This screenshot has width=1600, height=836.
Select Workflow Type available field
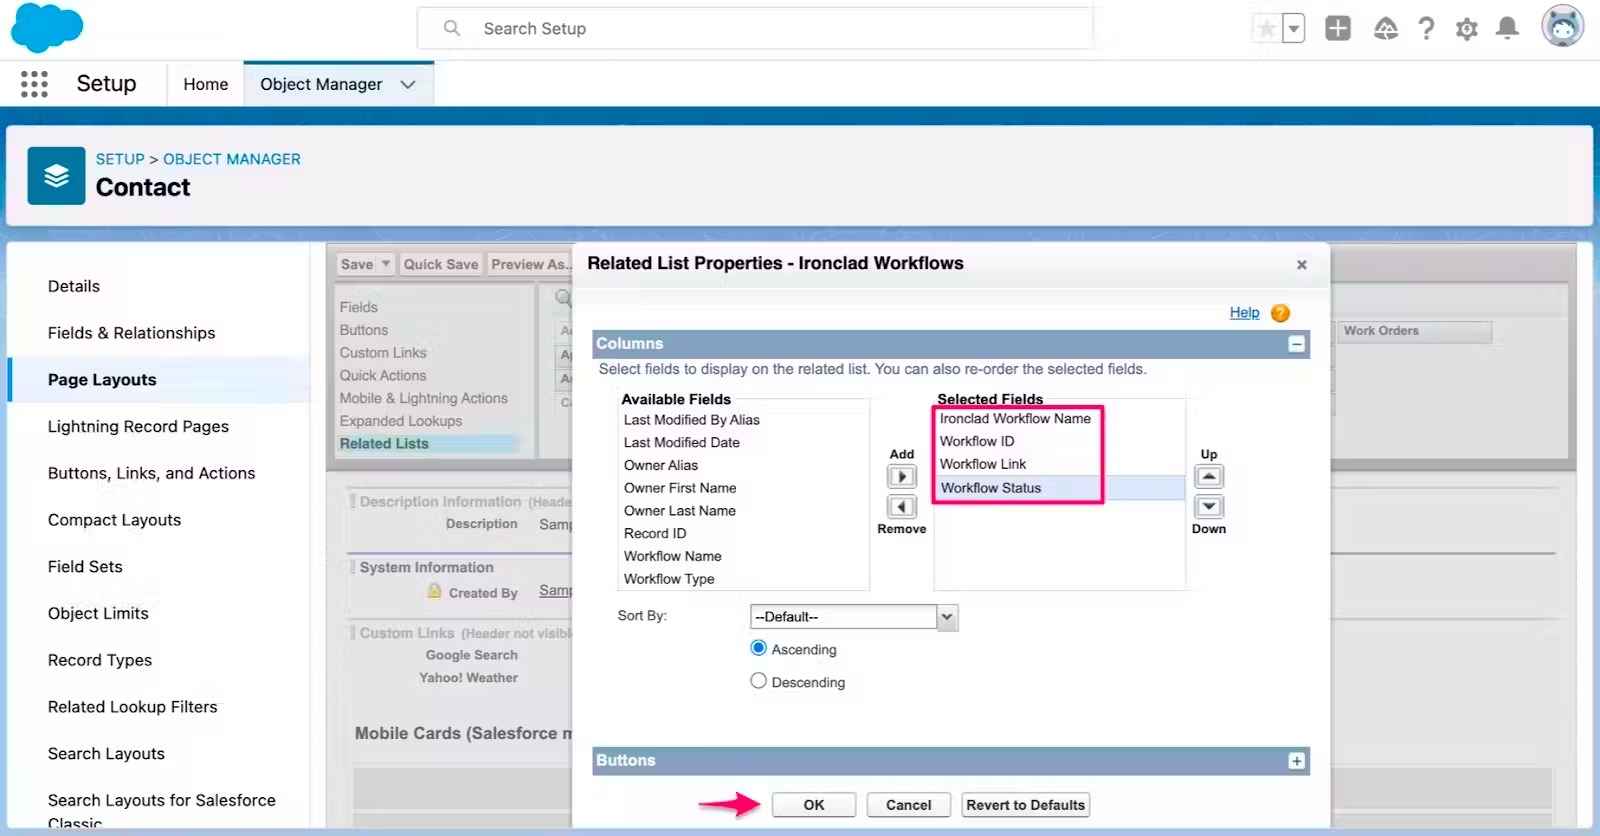(x=669, y=579)
